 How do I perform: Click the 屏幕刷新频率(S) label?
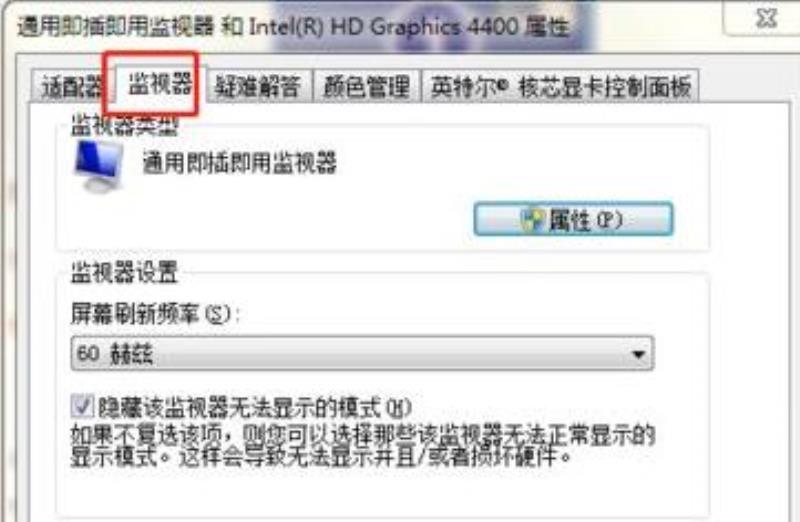coord(155,313)
